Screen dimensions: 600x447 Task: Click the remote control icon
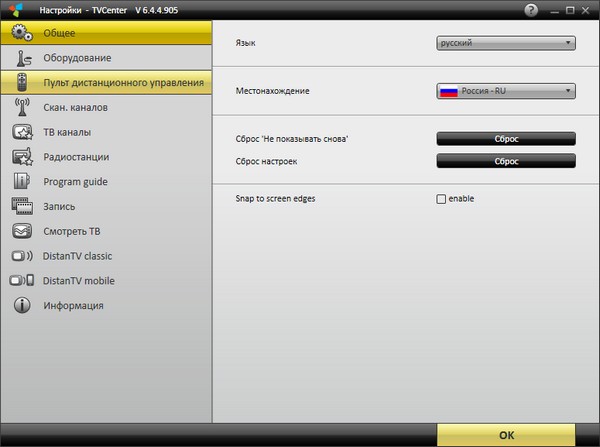[x=22, y=82]
